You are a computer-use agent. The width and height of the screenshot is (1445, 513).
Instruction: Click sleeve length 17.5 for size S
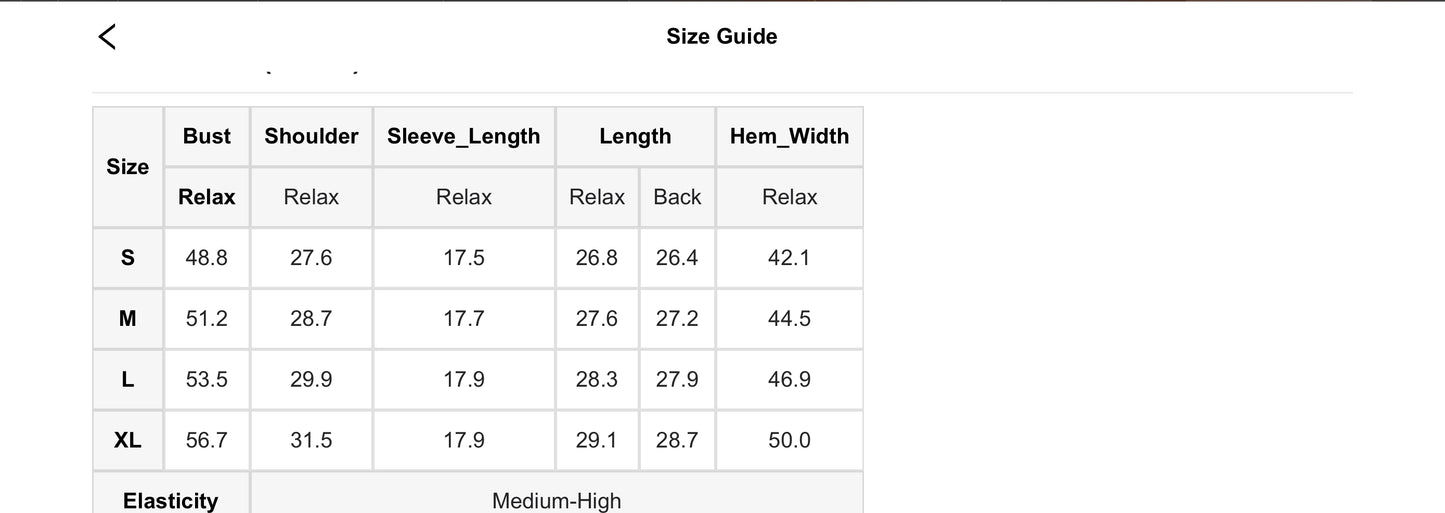click(464, 258)
